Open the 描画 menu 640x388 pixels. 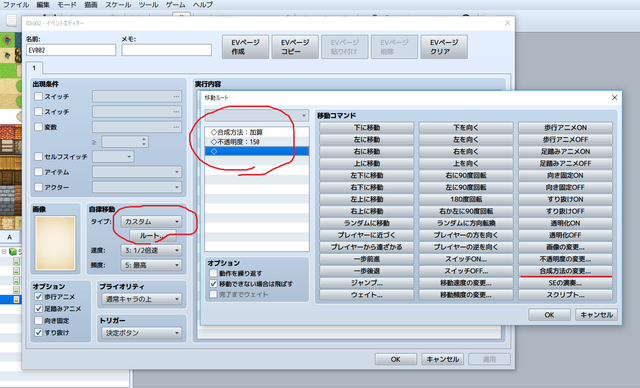(x=91, y=5)
